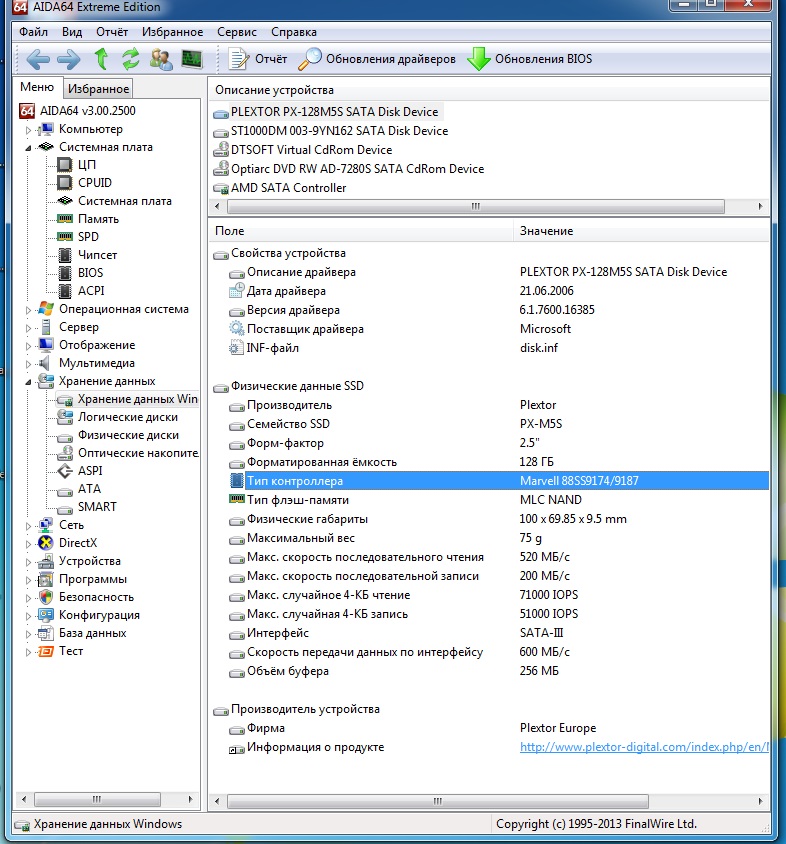Expand the Компьютер tree node
The height and width of the screenshot is (844, 786).
pyautogui.click(x=29, y=129)
